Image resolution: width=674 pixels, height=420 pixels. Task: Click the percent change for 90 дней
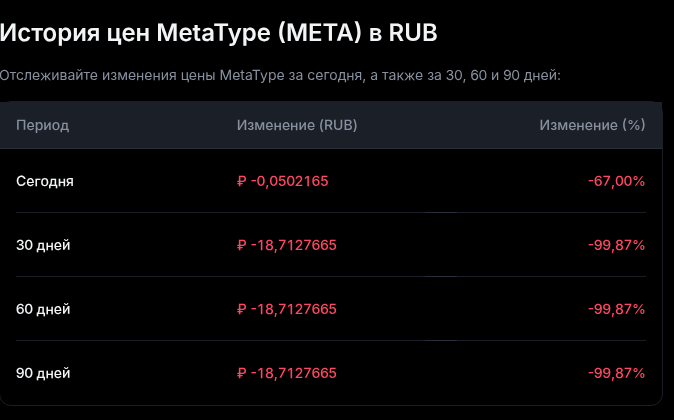[x=616, y=373]
